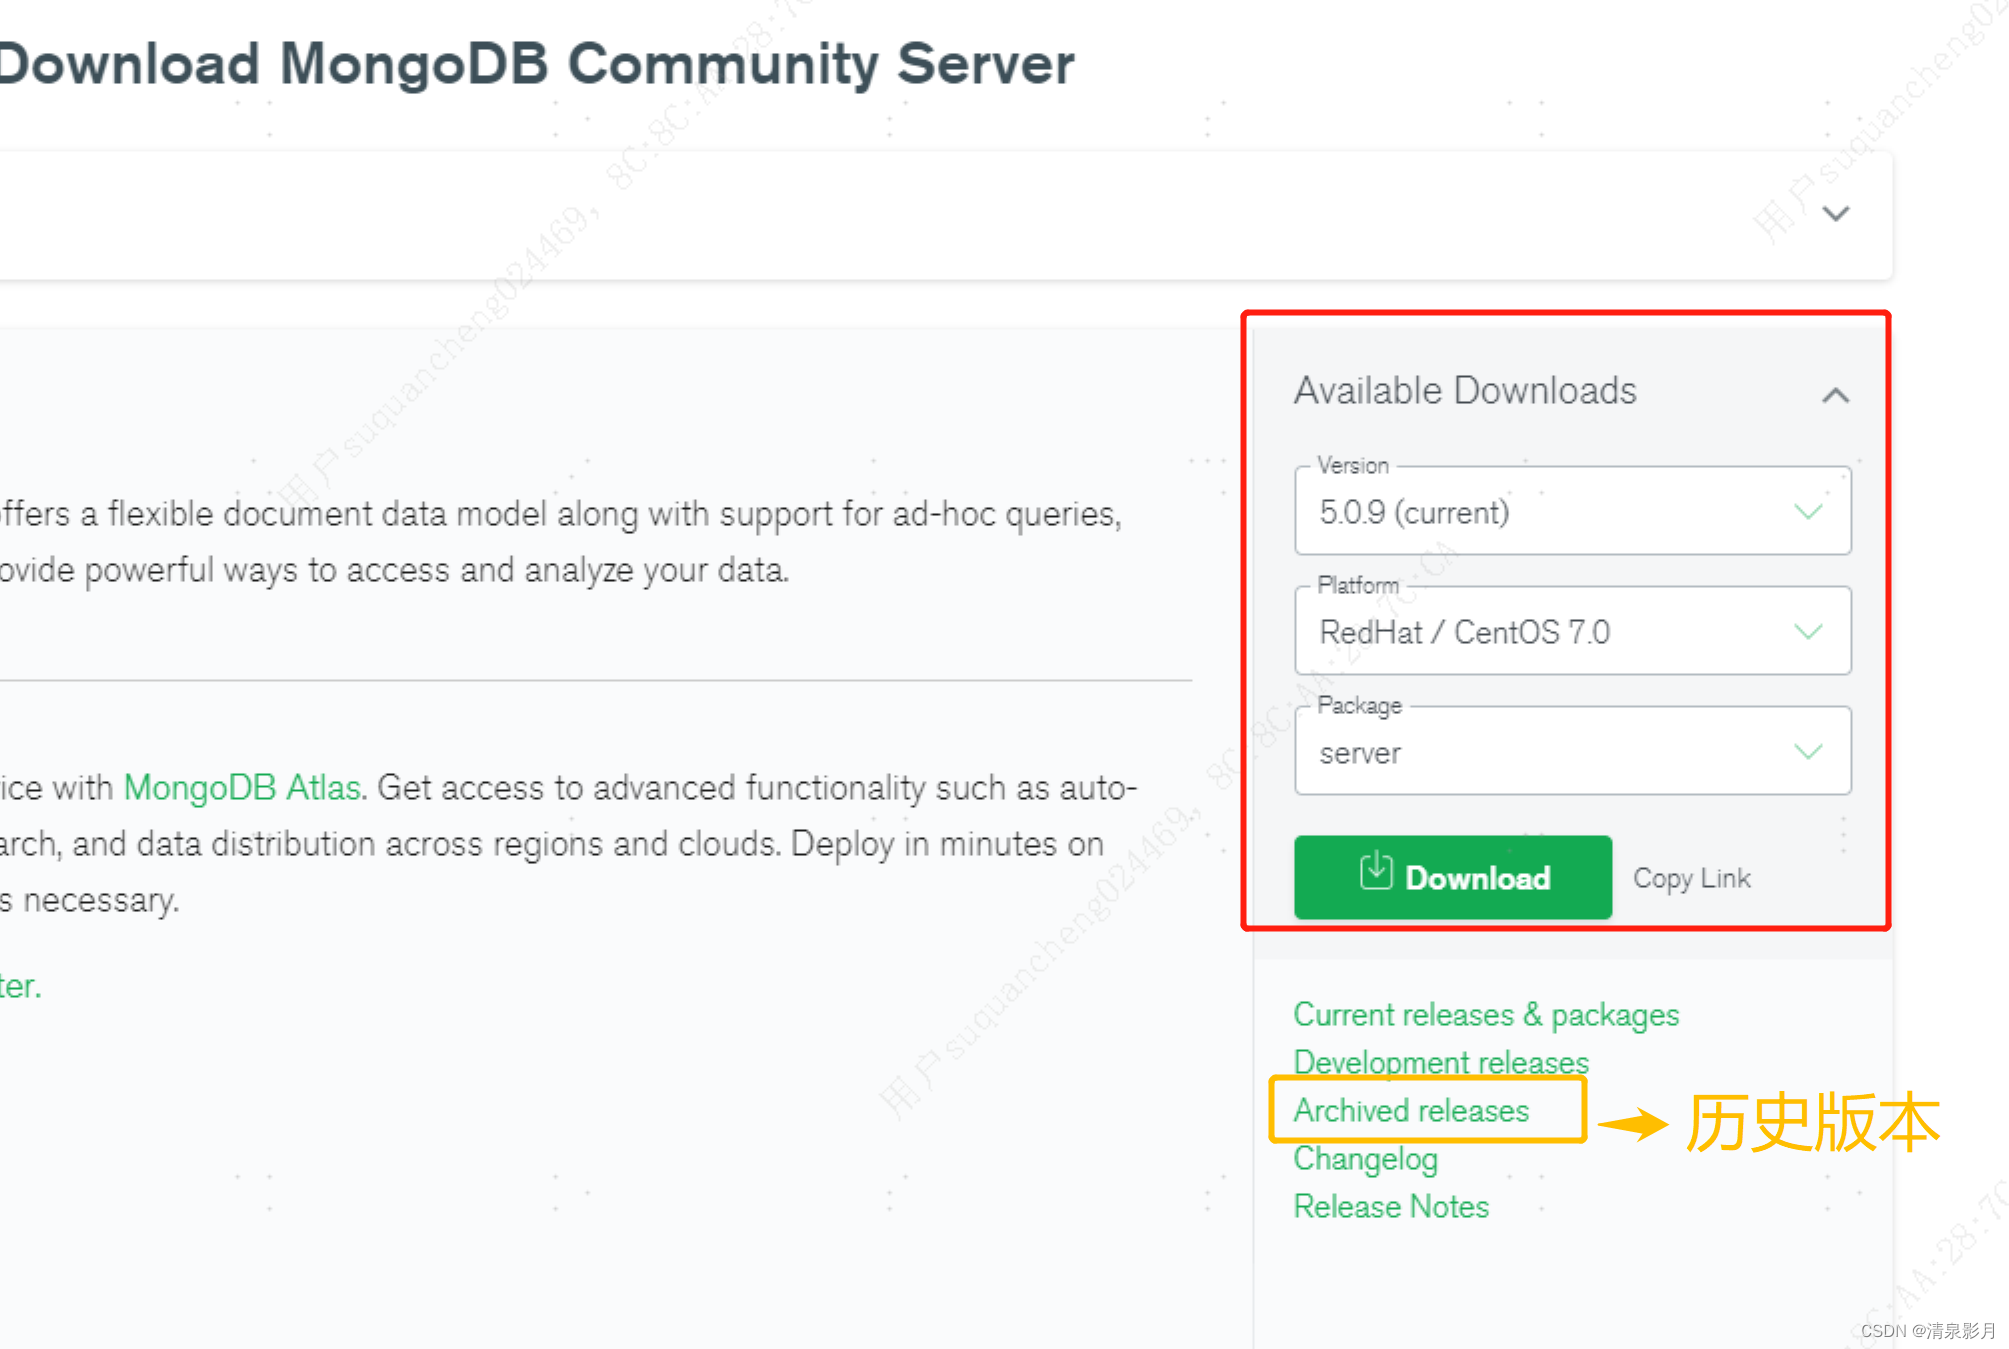This screenshot has width=2009, height=1349.
Task: Expand the top section with the chevron arrow
Action: [1836, 214]
